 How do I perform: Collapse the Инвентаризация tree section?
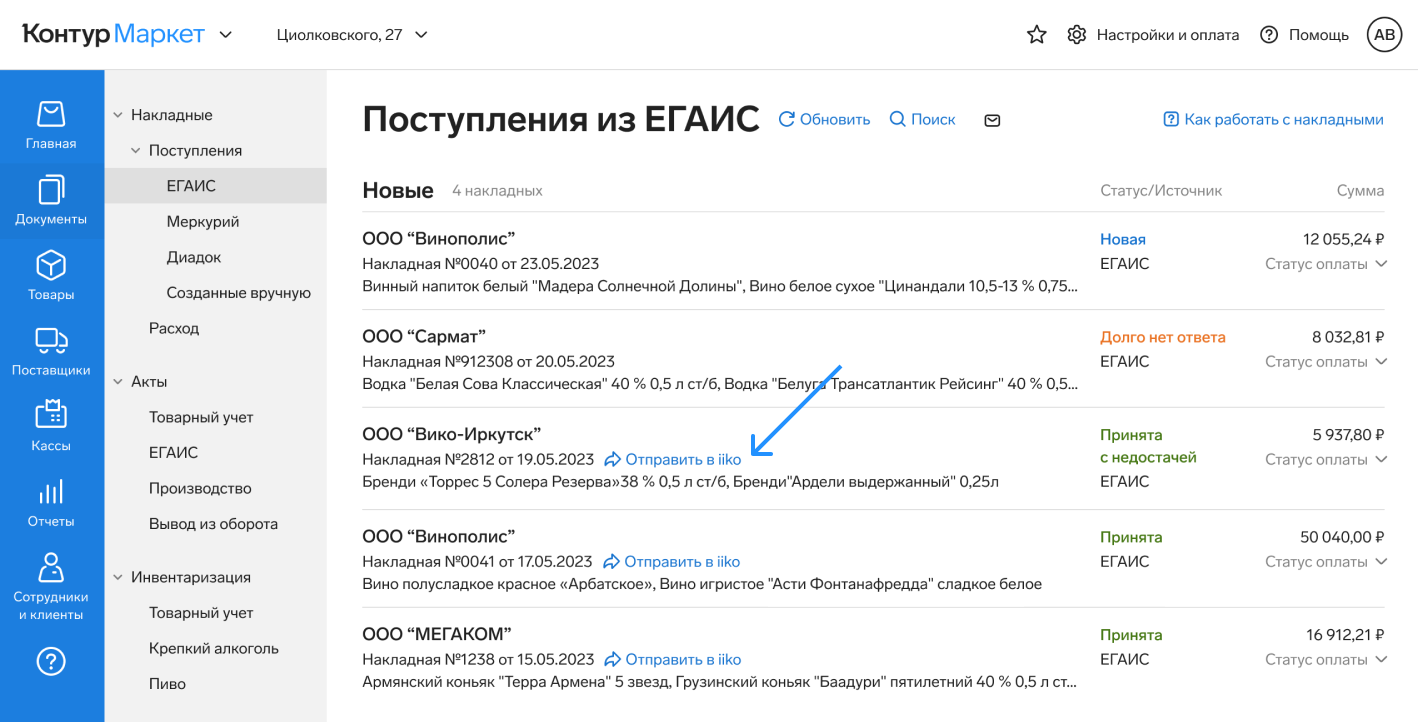[118, 578]
